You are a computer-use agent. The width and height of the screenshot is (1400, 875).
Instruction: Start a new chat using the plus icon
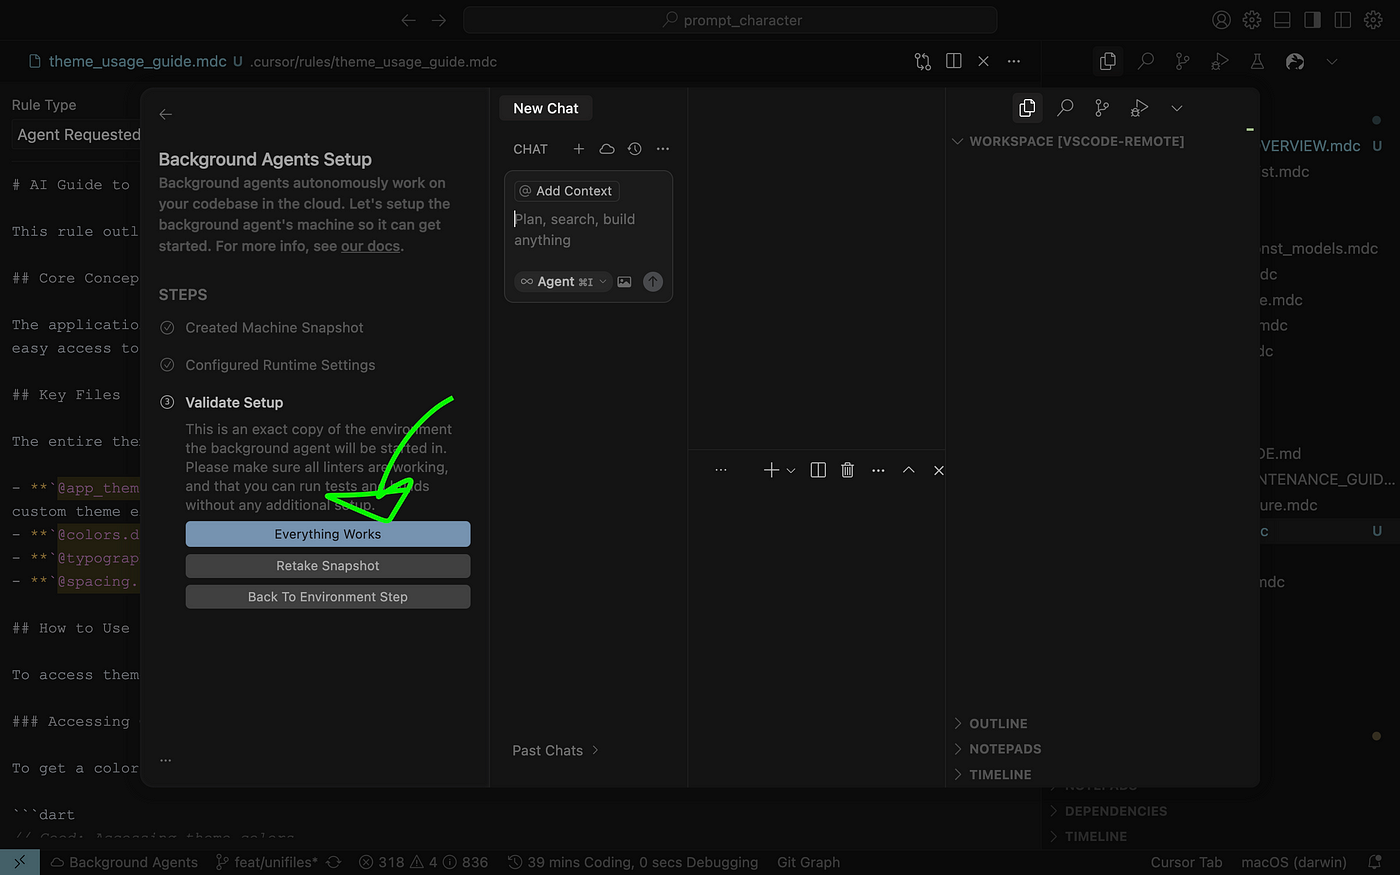[579, 148]
